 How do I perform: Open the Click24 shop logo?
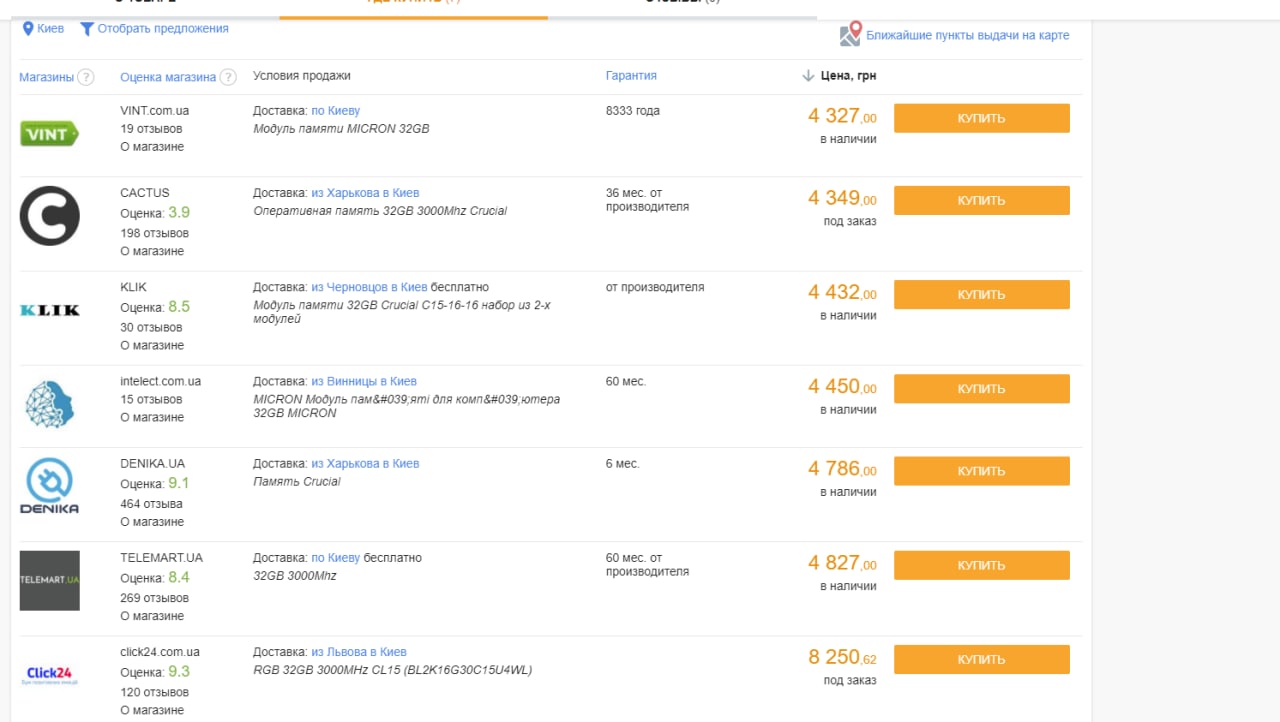point(50,675)
